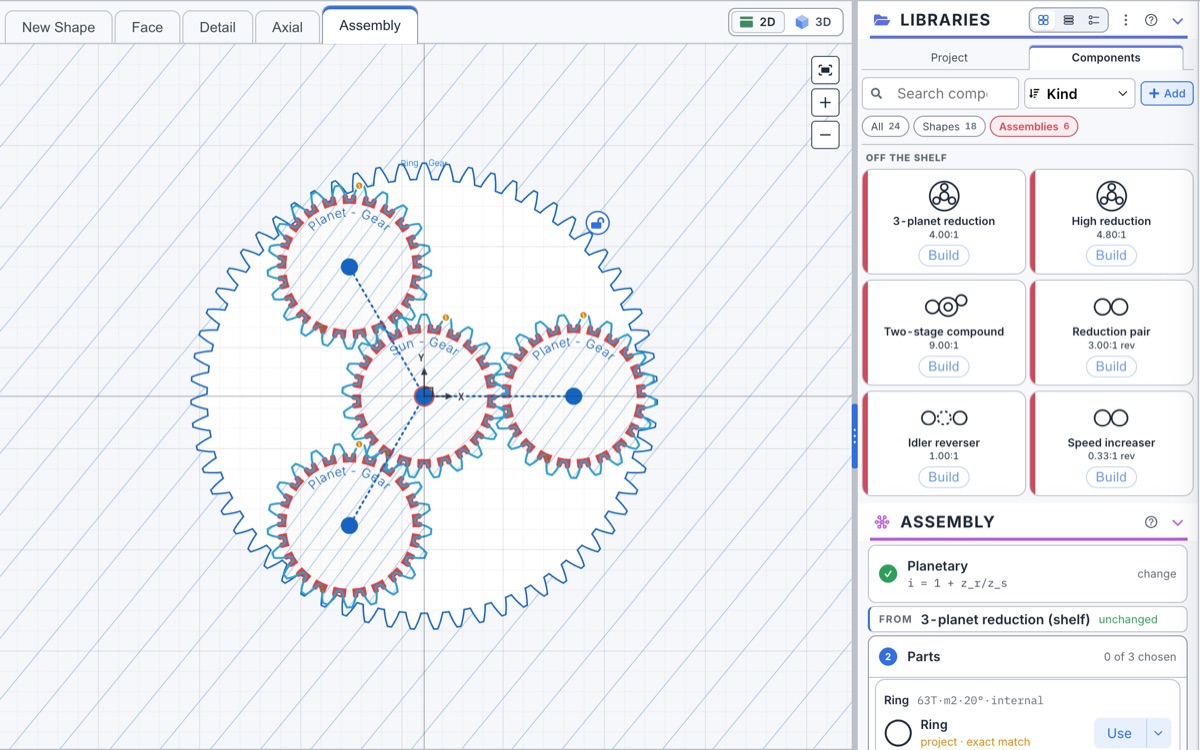
Task: Click the 'OFF THE SHELF' heading
Action: click(x=906, y=158)
